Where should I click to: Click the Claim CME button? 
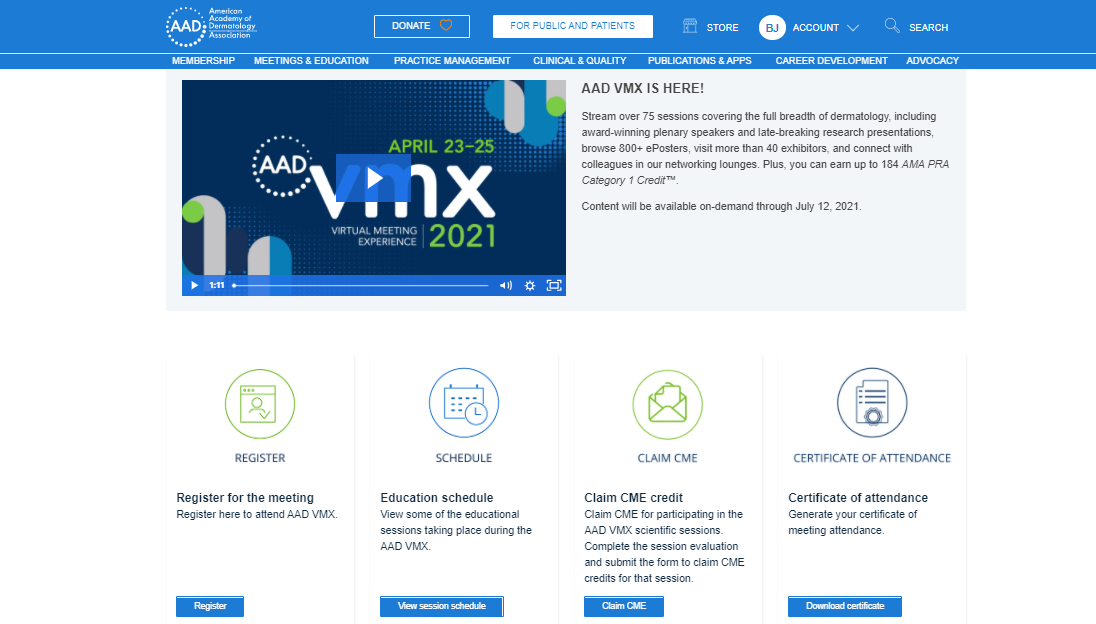click(x=623, y=606)
